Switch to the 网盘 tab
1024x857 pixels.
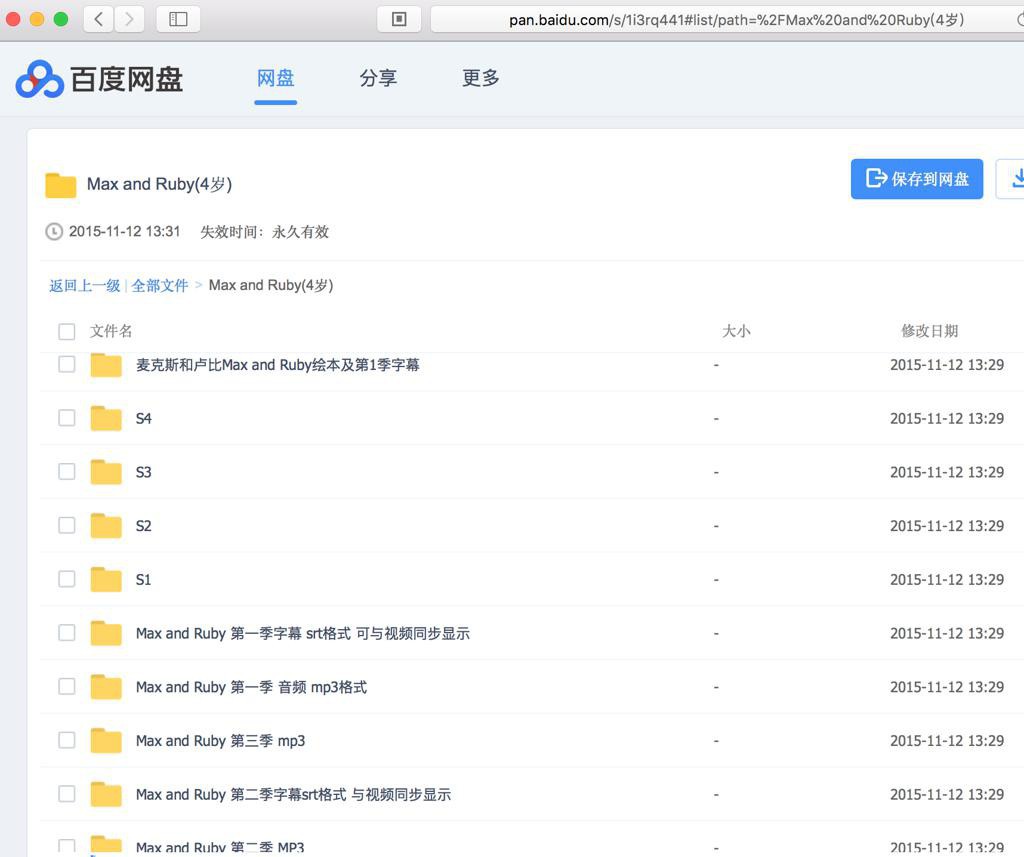(276, 78)
